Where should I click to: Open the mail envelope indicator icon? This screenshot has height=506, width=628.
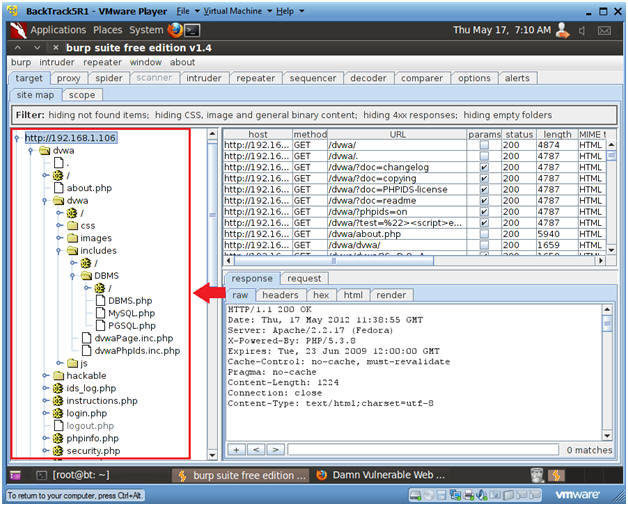604,30
